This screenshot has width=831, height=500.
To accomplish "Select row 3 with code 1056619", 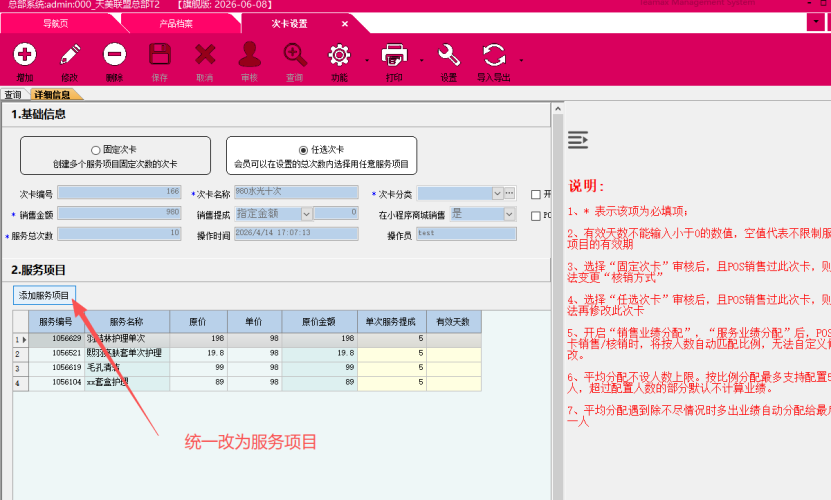I will point(247,369).
